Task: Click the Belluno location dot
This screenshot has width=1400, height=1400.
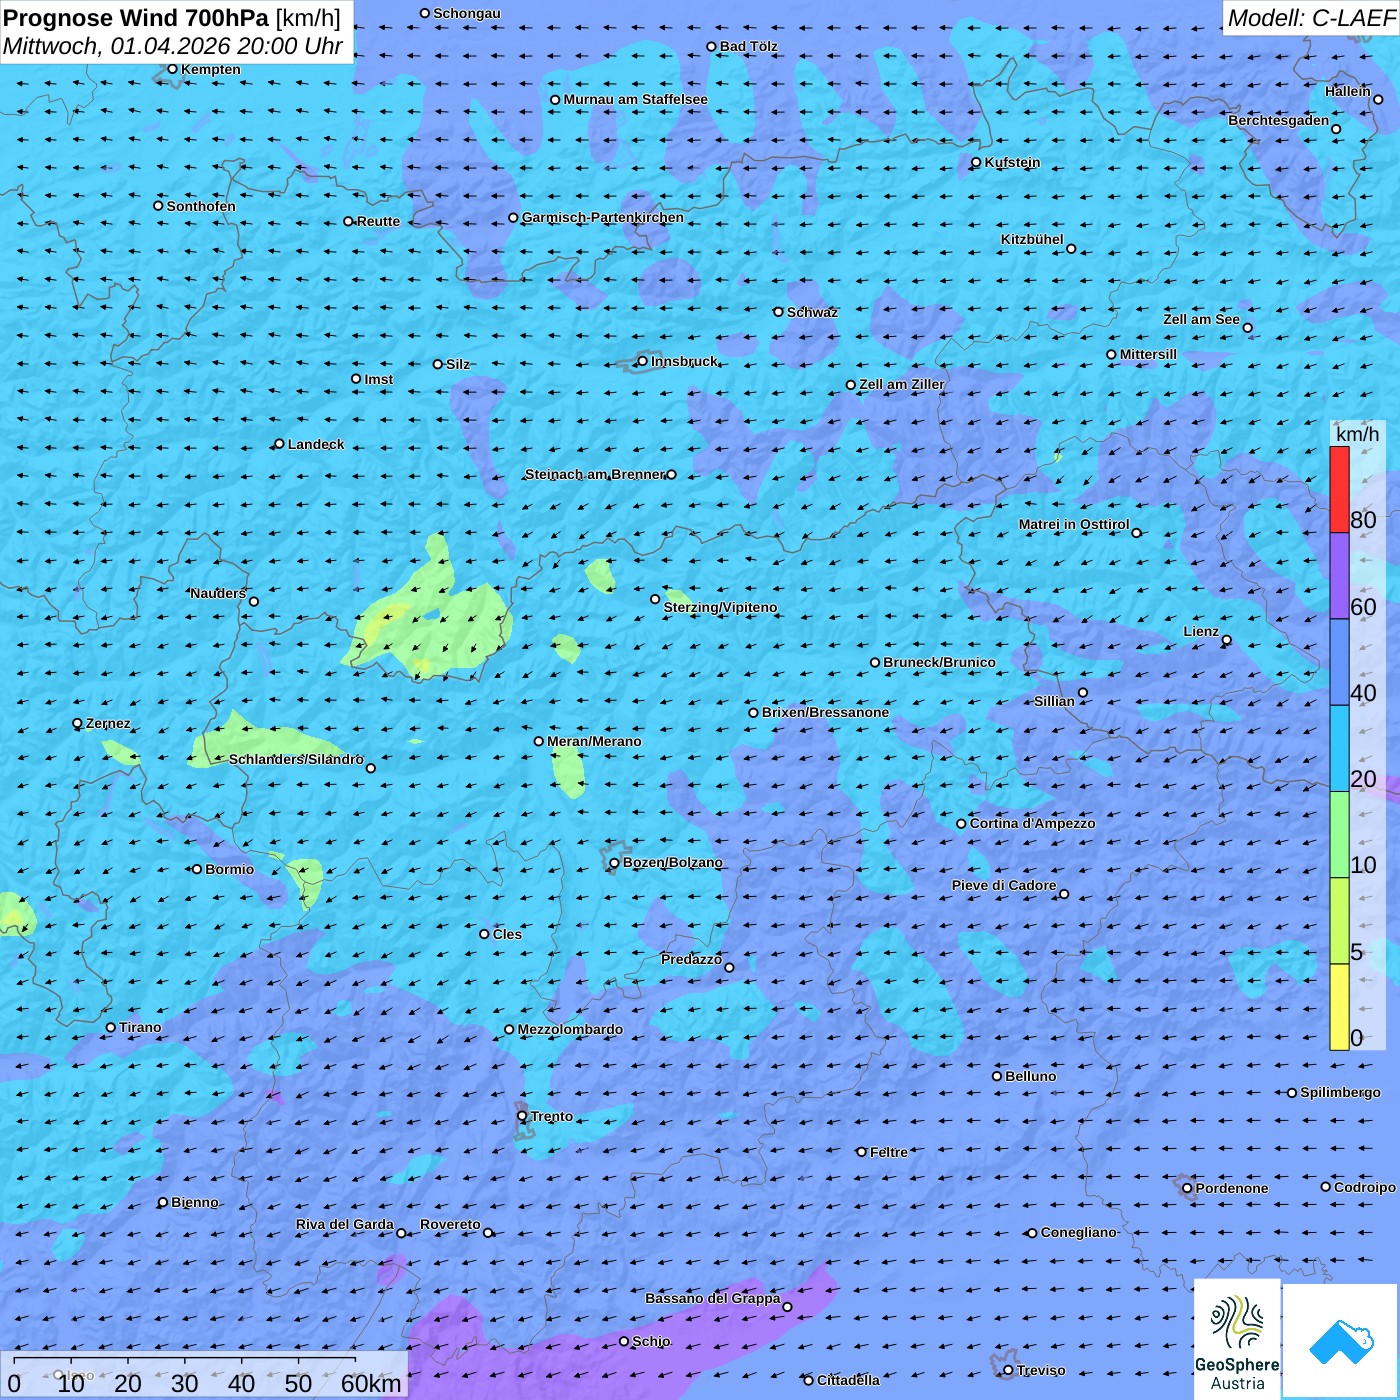Action: coord(997,1076)
